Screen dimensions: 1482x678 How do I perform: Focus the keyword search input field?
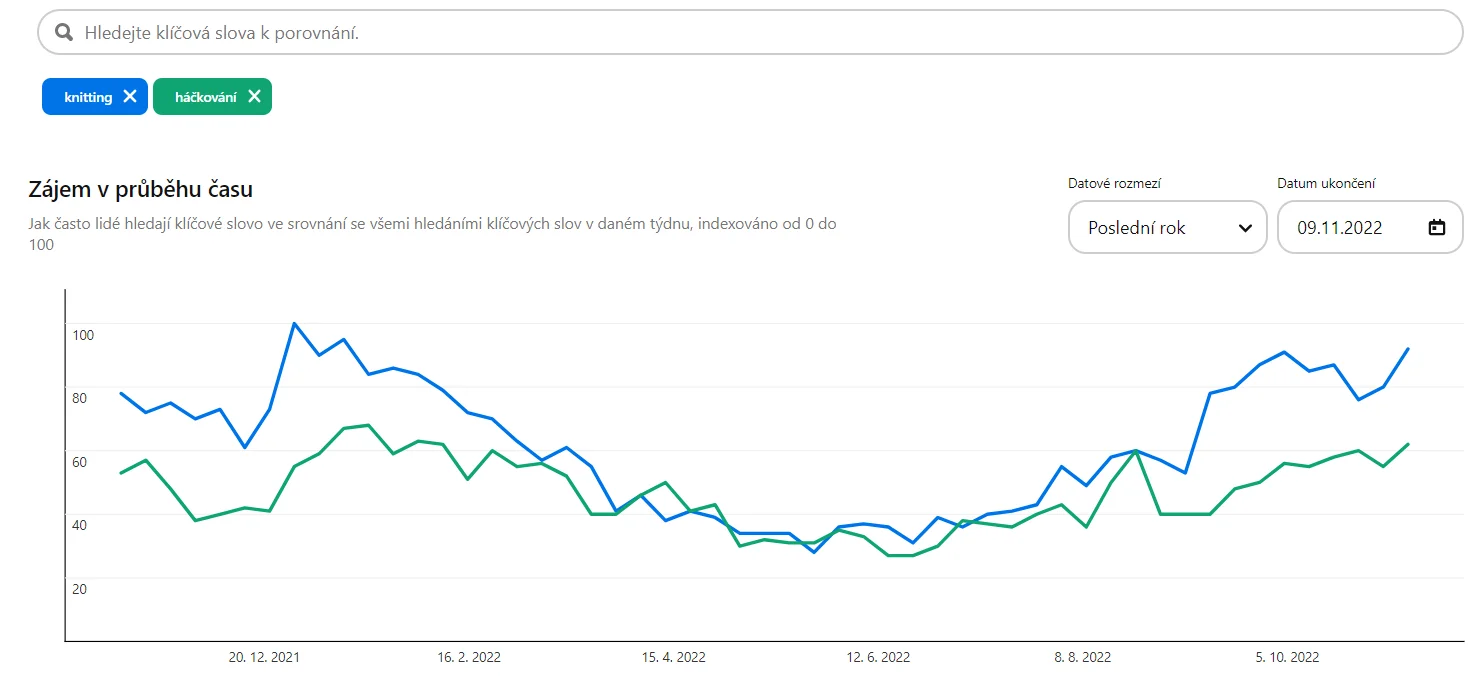750,32
